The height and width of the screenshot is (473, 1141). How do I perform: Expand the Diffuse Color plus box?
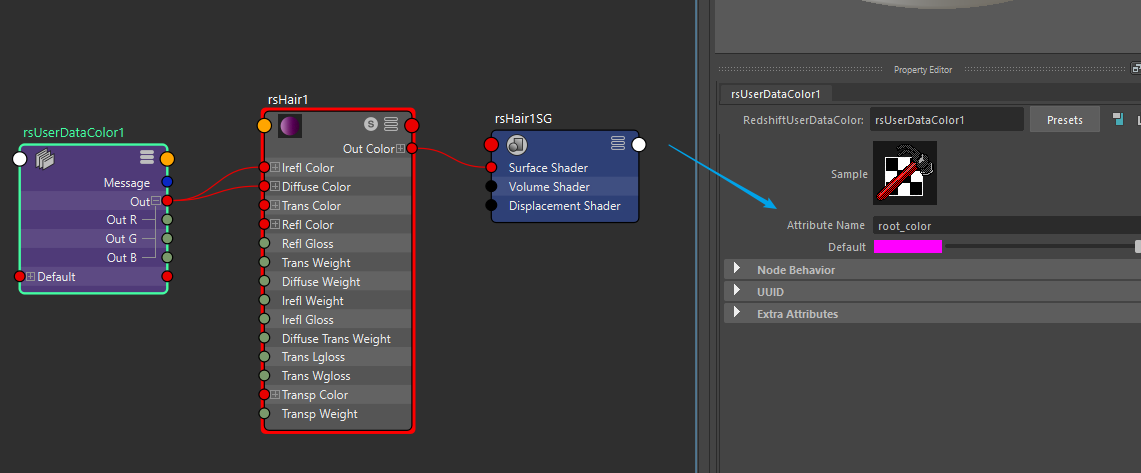pos(275,186)
